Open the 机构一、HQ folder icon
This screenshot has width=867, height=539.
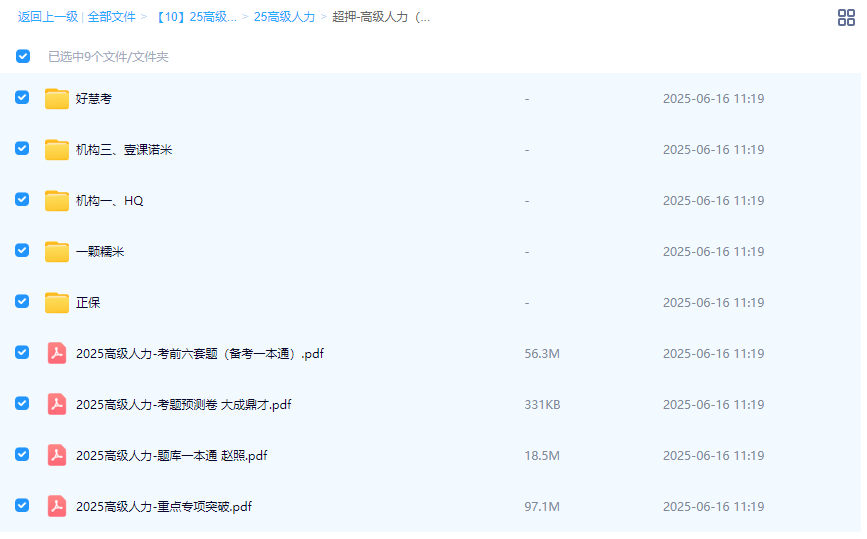(56, 201)
